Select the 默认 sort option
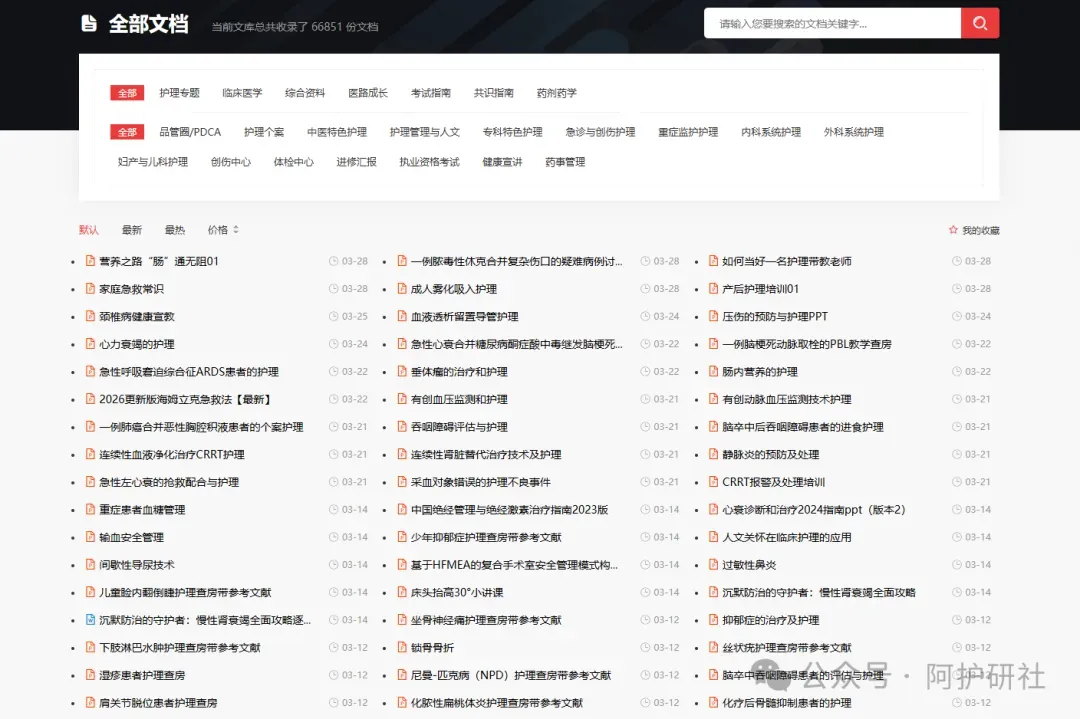This screenshot has height=719, width=1080. coord(89,229)
